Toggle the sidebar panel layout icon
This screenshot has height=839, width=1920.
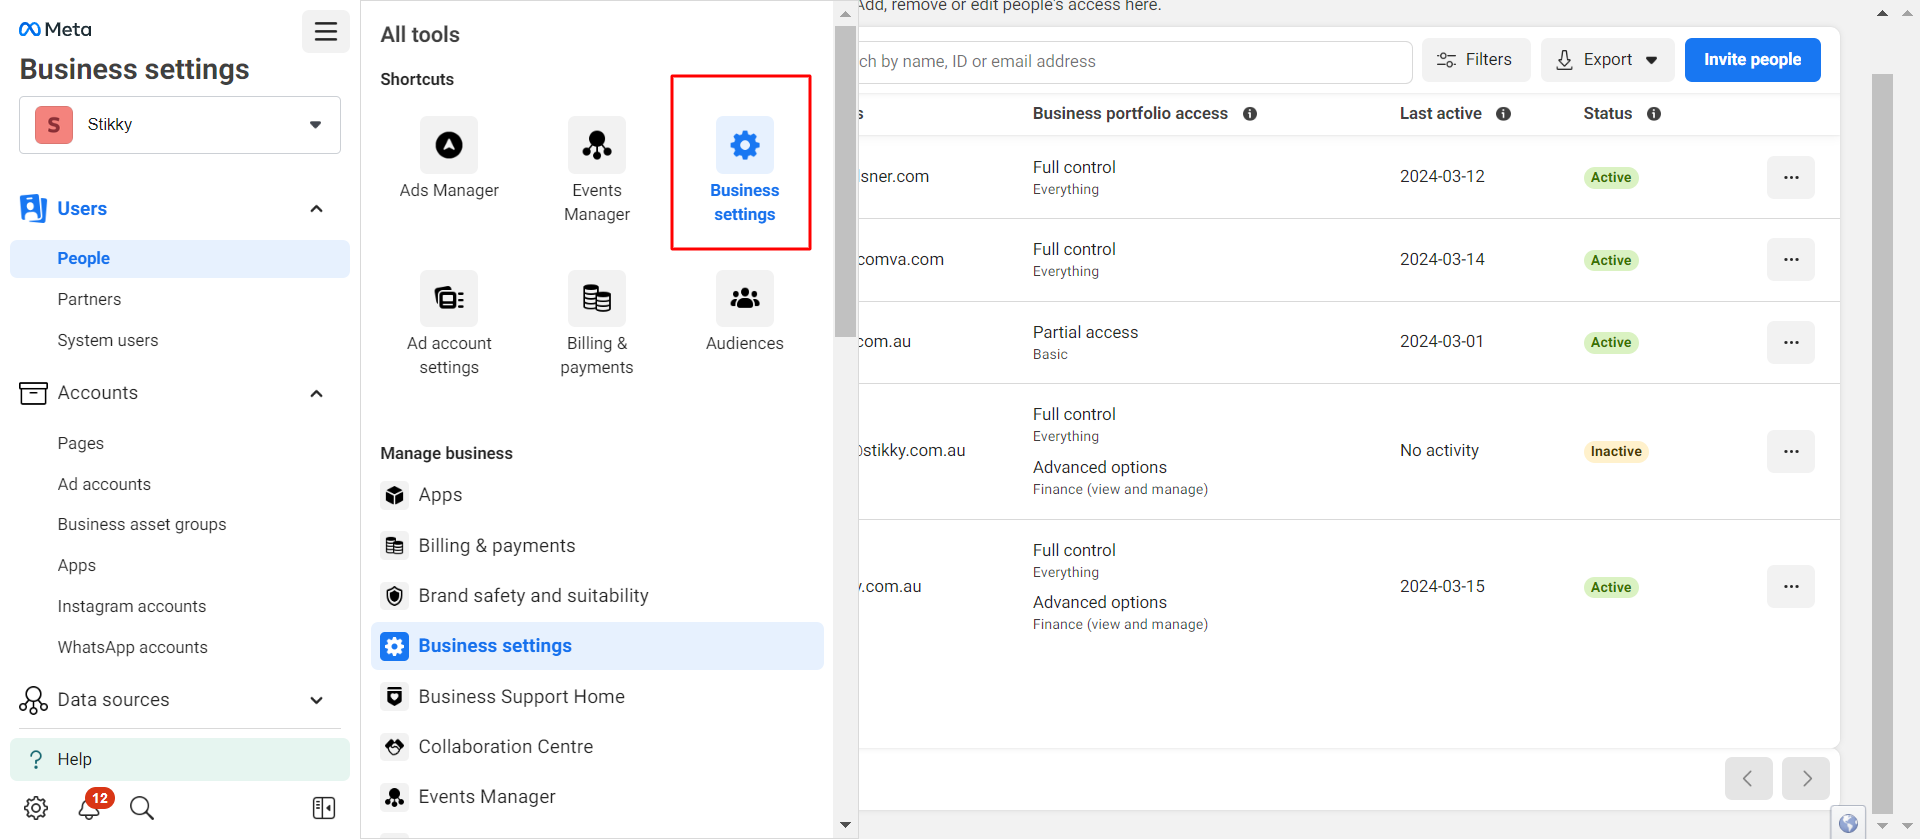click(x=324, y=808)
